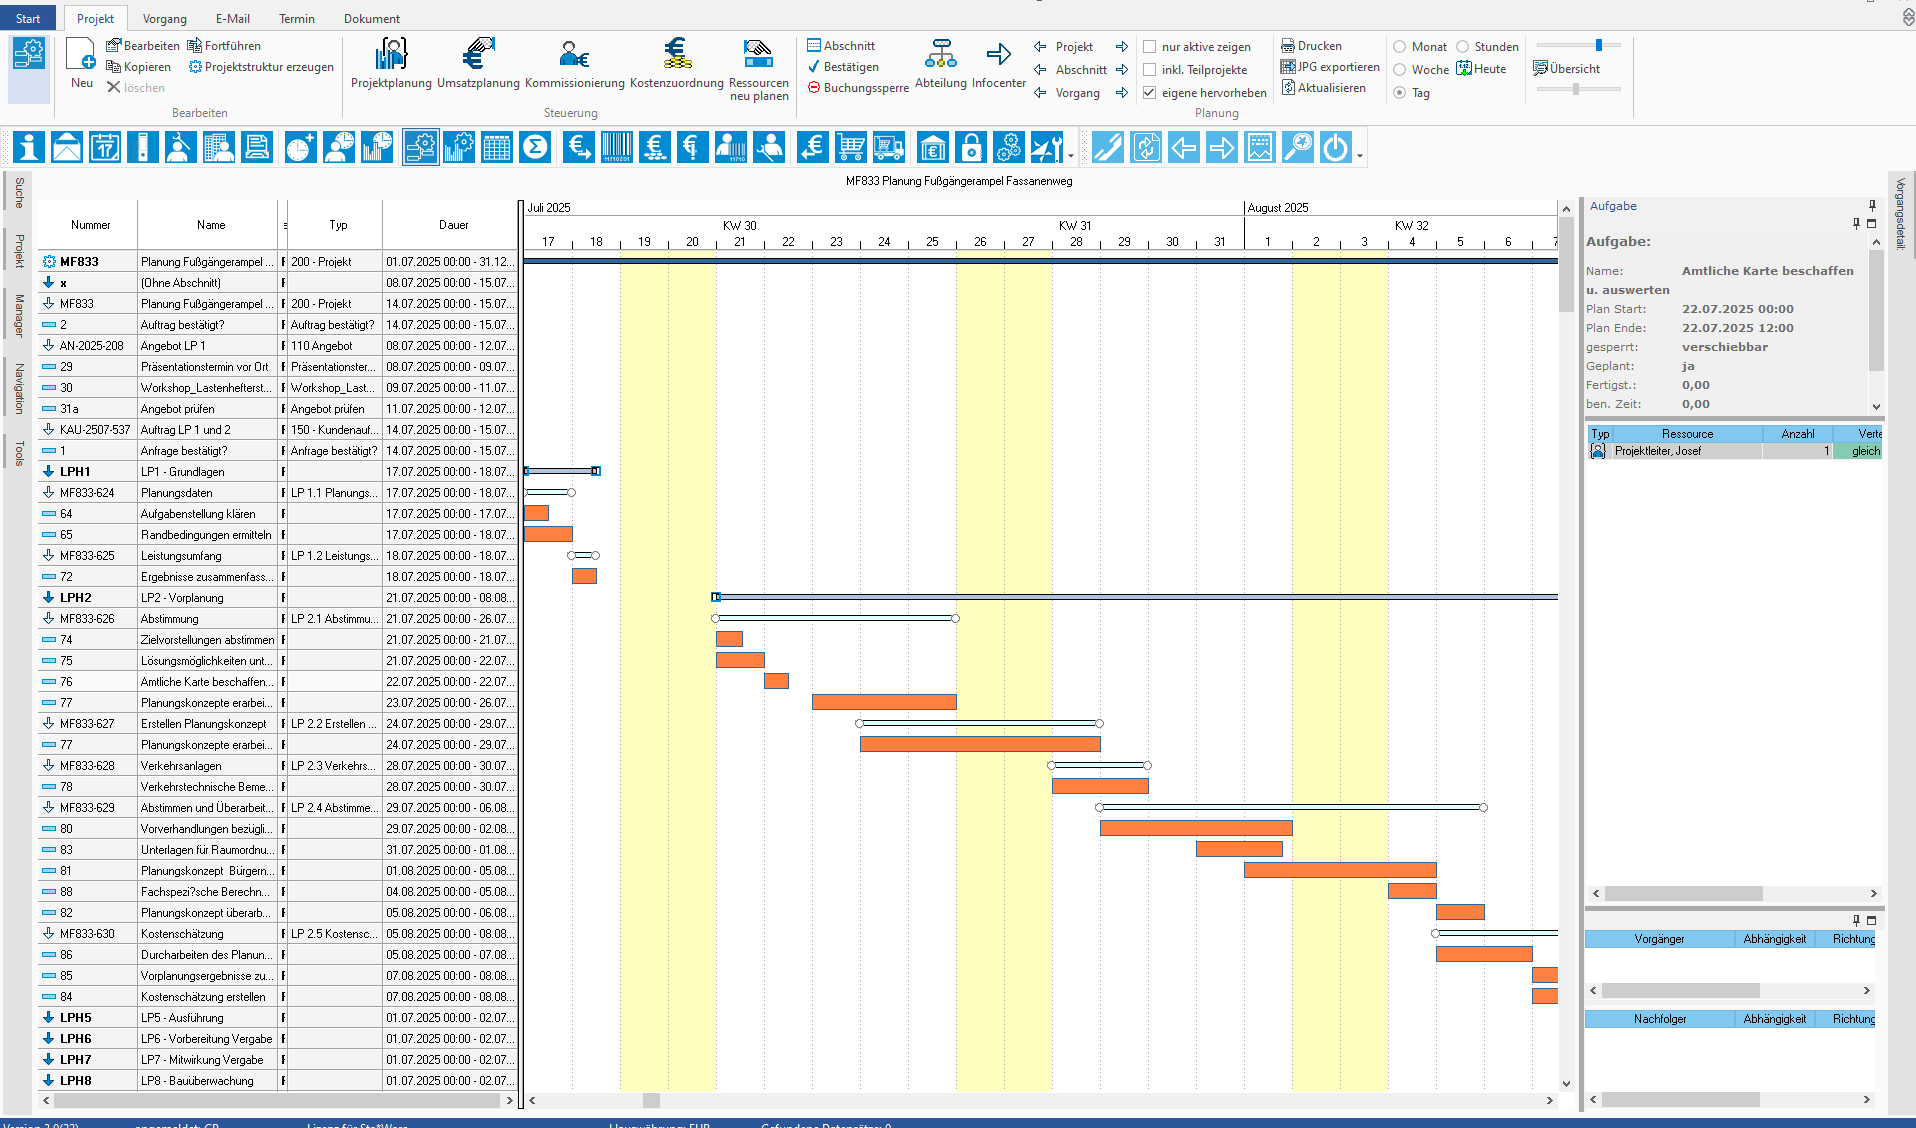Click JPG exportieren button
The height and width of the screenshot is (1128, 1916).
click(1330, 67)
